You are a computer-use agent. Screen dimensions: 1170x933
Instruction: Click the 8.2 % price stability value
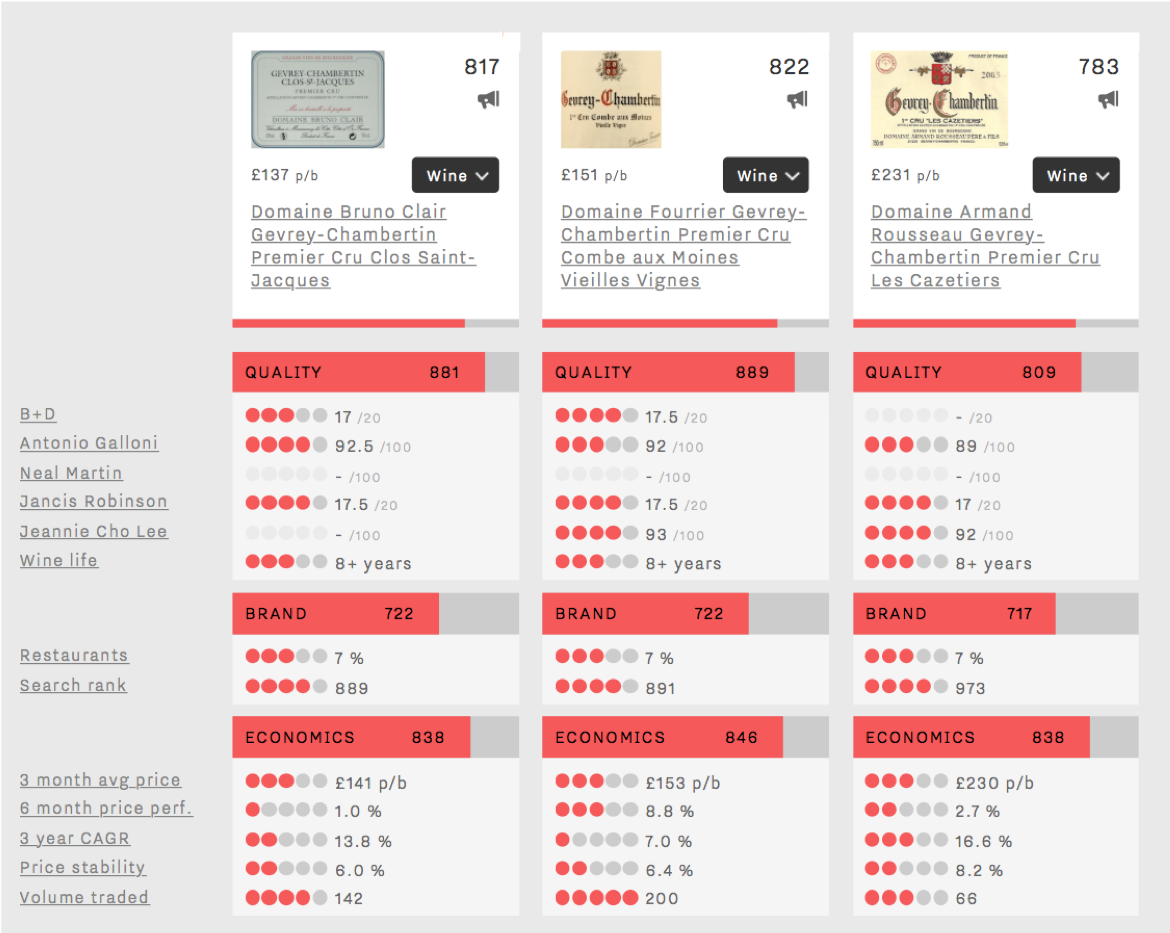[x=979, y=870]
